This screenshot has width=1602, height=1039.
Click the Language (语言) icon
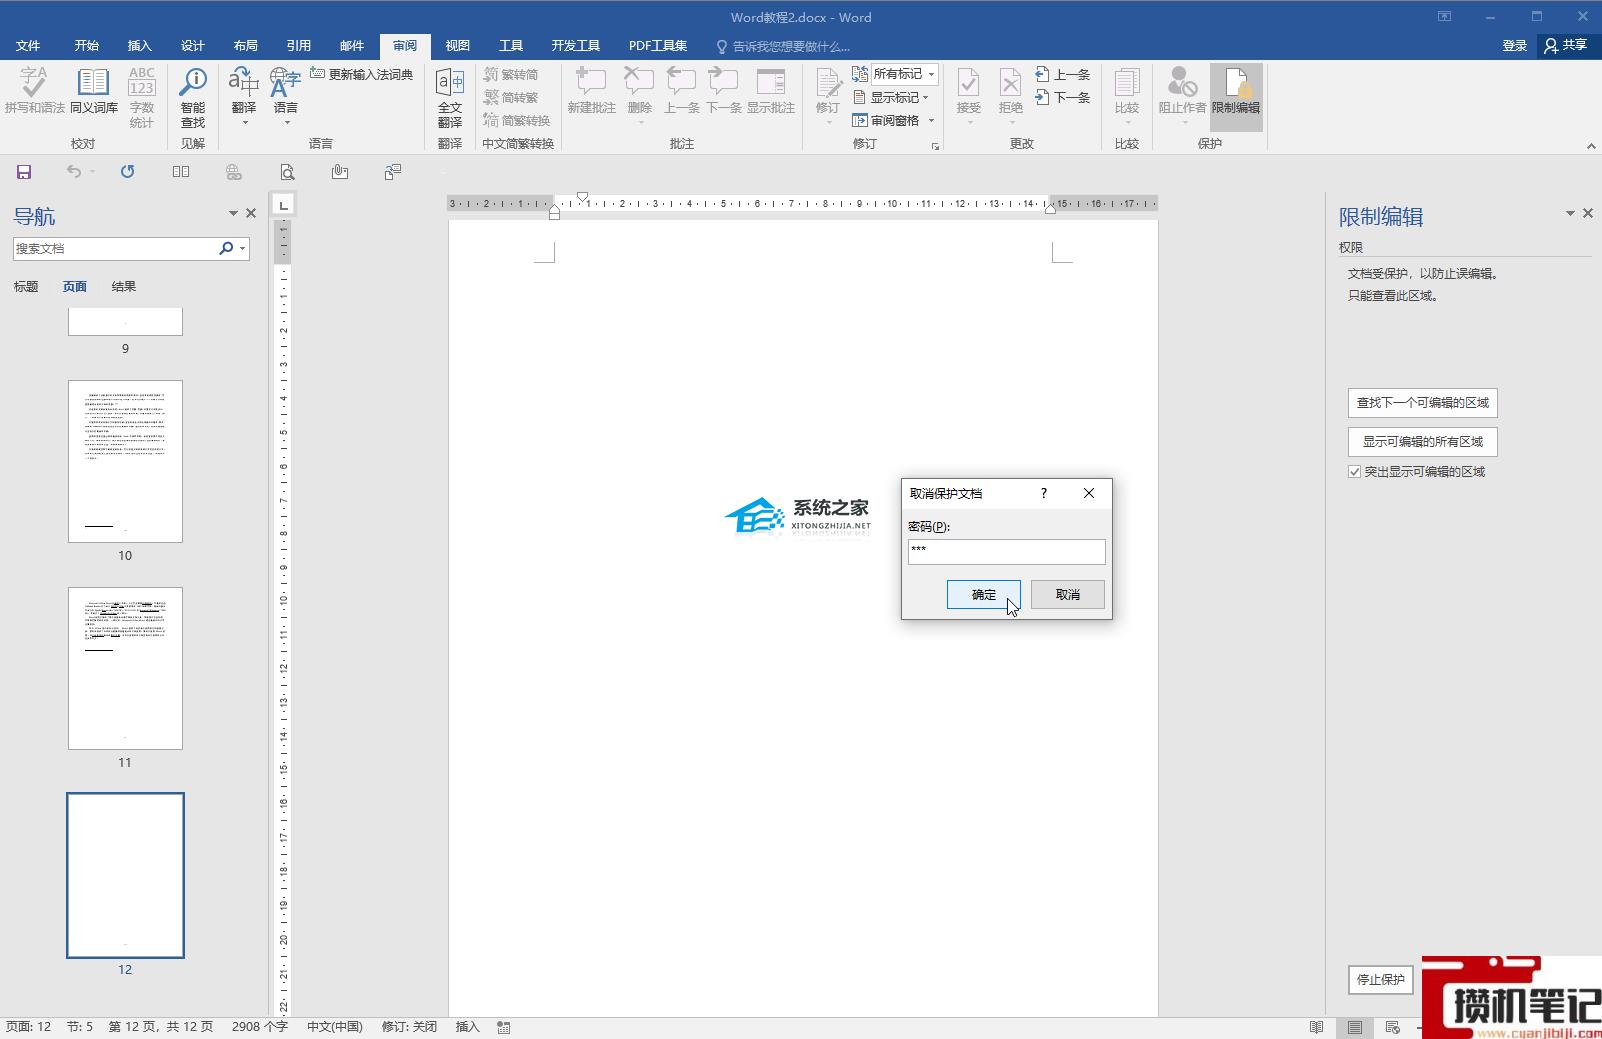286,96
